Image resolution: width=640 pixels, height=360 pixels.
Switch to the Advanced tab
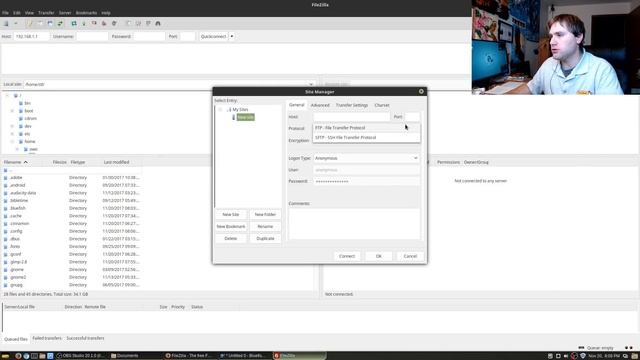[320, 105]
